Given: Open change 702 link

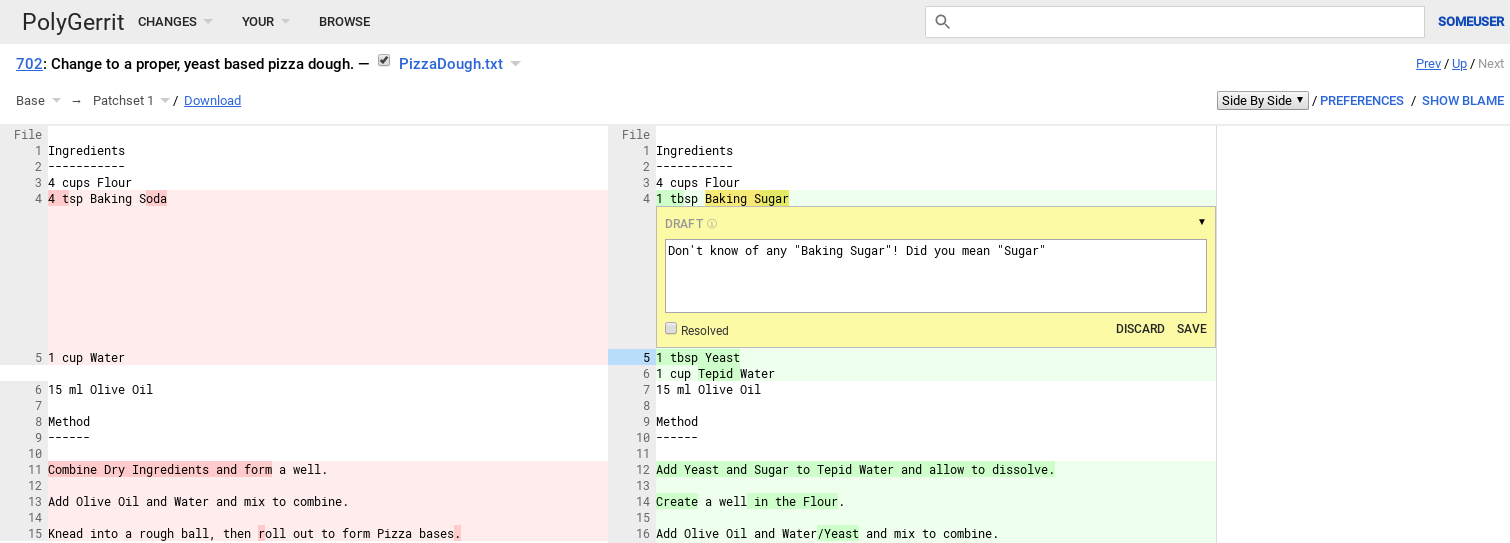Looking at the screenshot, I should [x=29, y=64].
